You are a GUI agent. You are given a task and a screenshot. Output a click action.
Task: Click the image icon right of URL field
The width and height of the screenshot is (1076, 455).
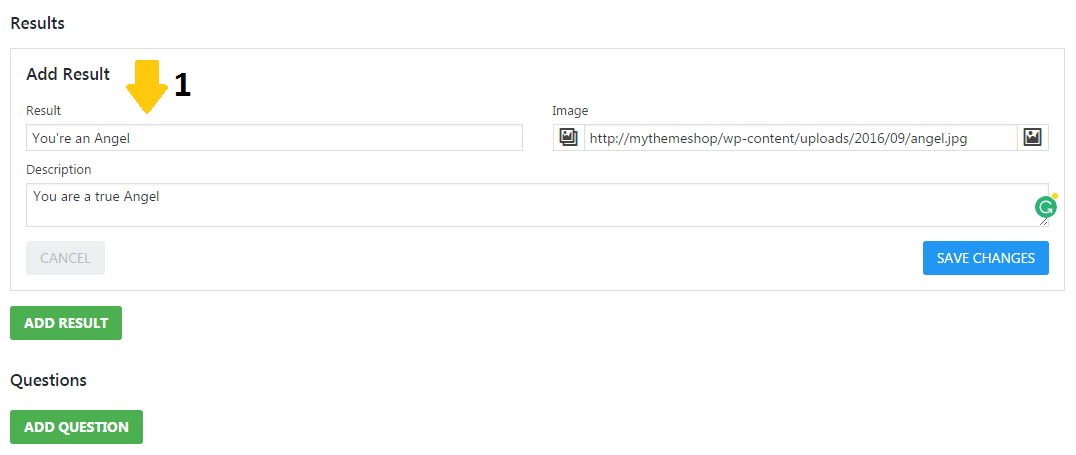(x=1033, y=138)
